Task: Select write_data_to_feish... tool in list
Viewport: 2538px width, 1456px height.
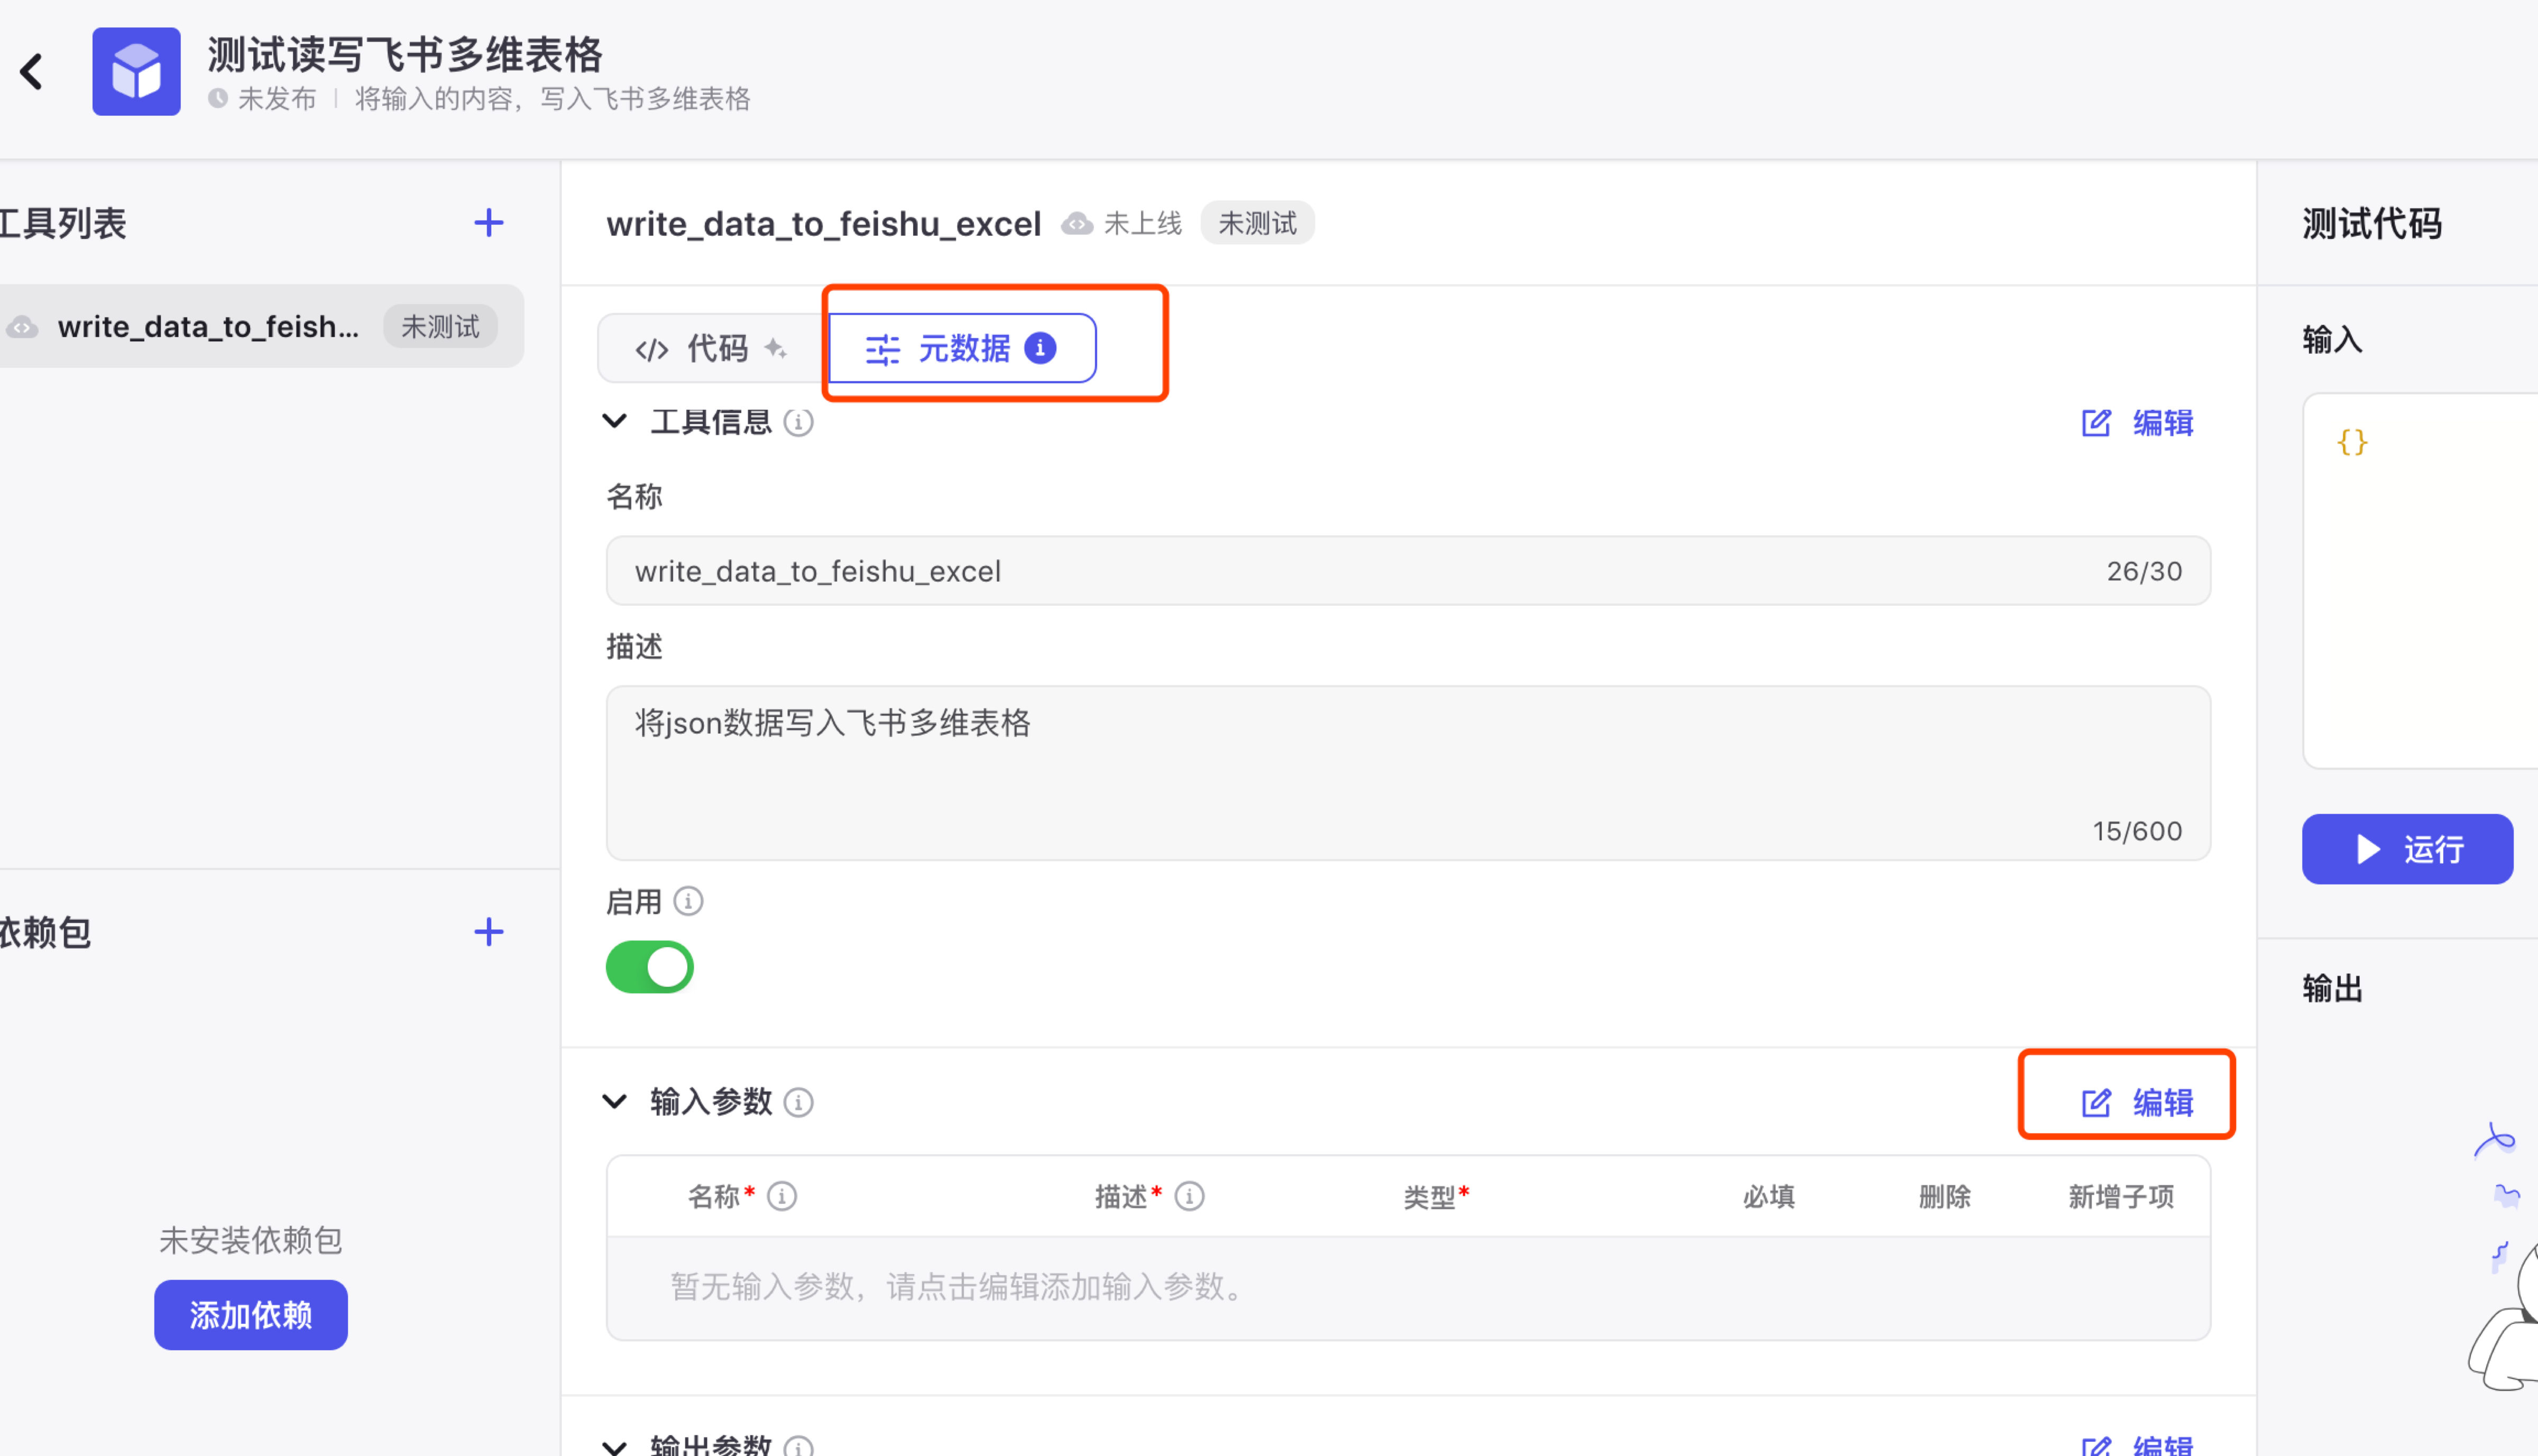Action: [x=208, y=327]
